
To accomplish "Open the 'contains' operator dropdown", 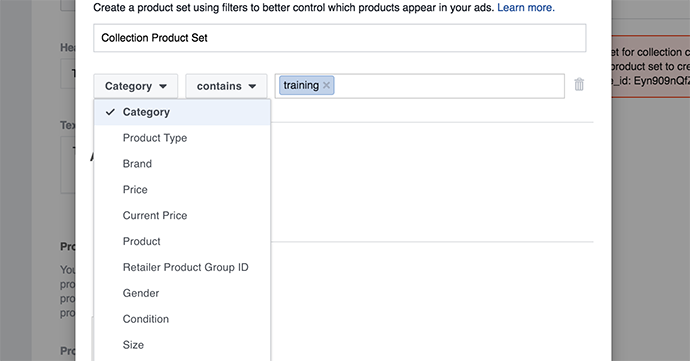I will [226, 86].
